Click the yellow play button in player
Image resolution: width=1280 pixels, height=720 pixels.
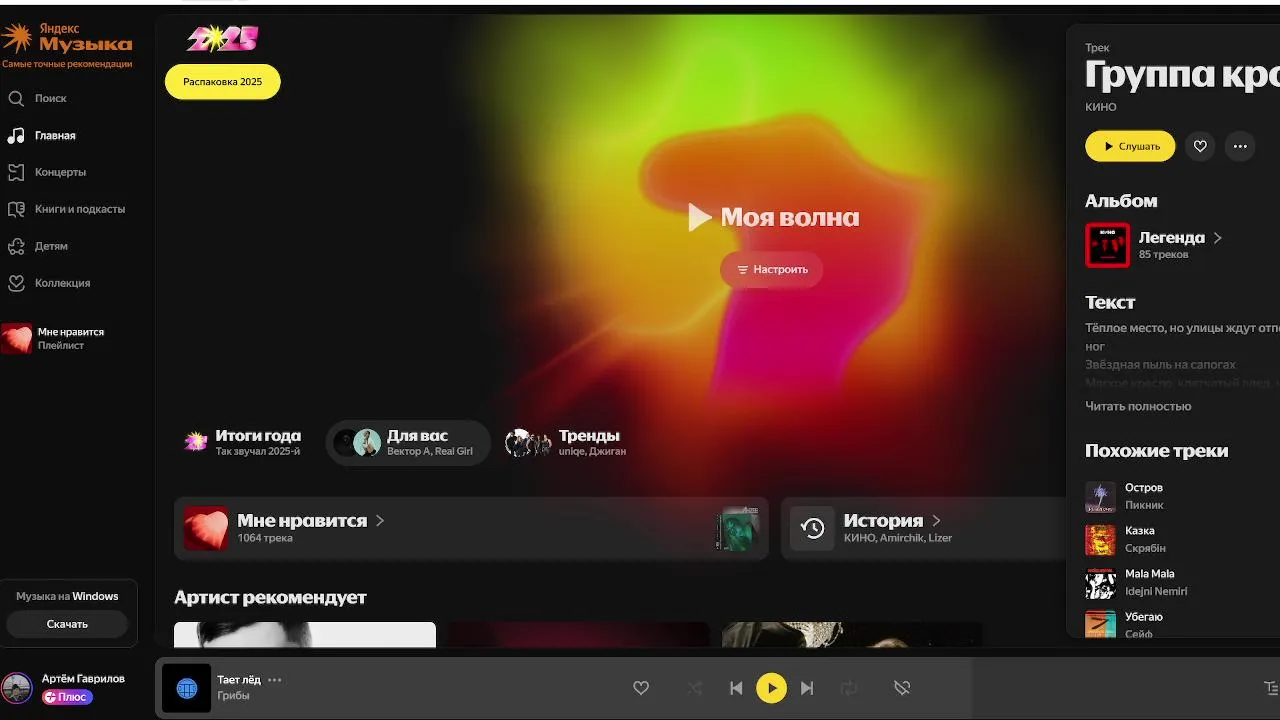point(771,688)
